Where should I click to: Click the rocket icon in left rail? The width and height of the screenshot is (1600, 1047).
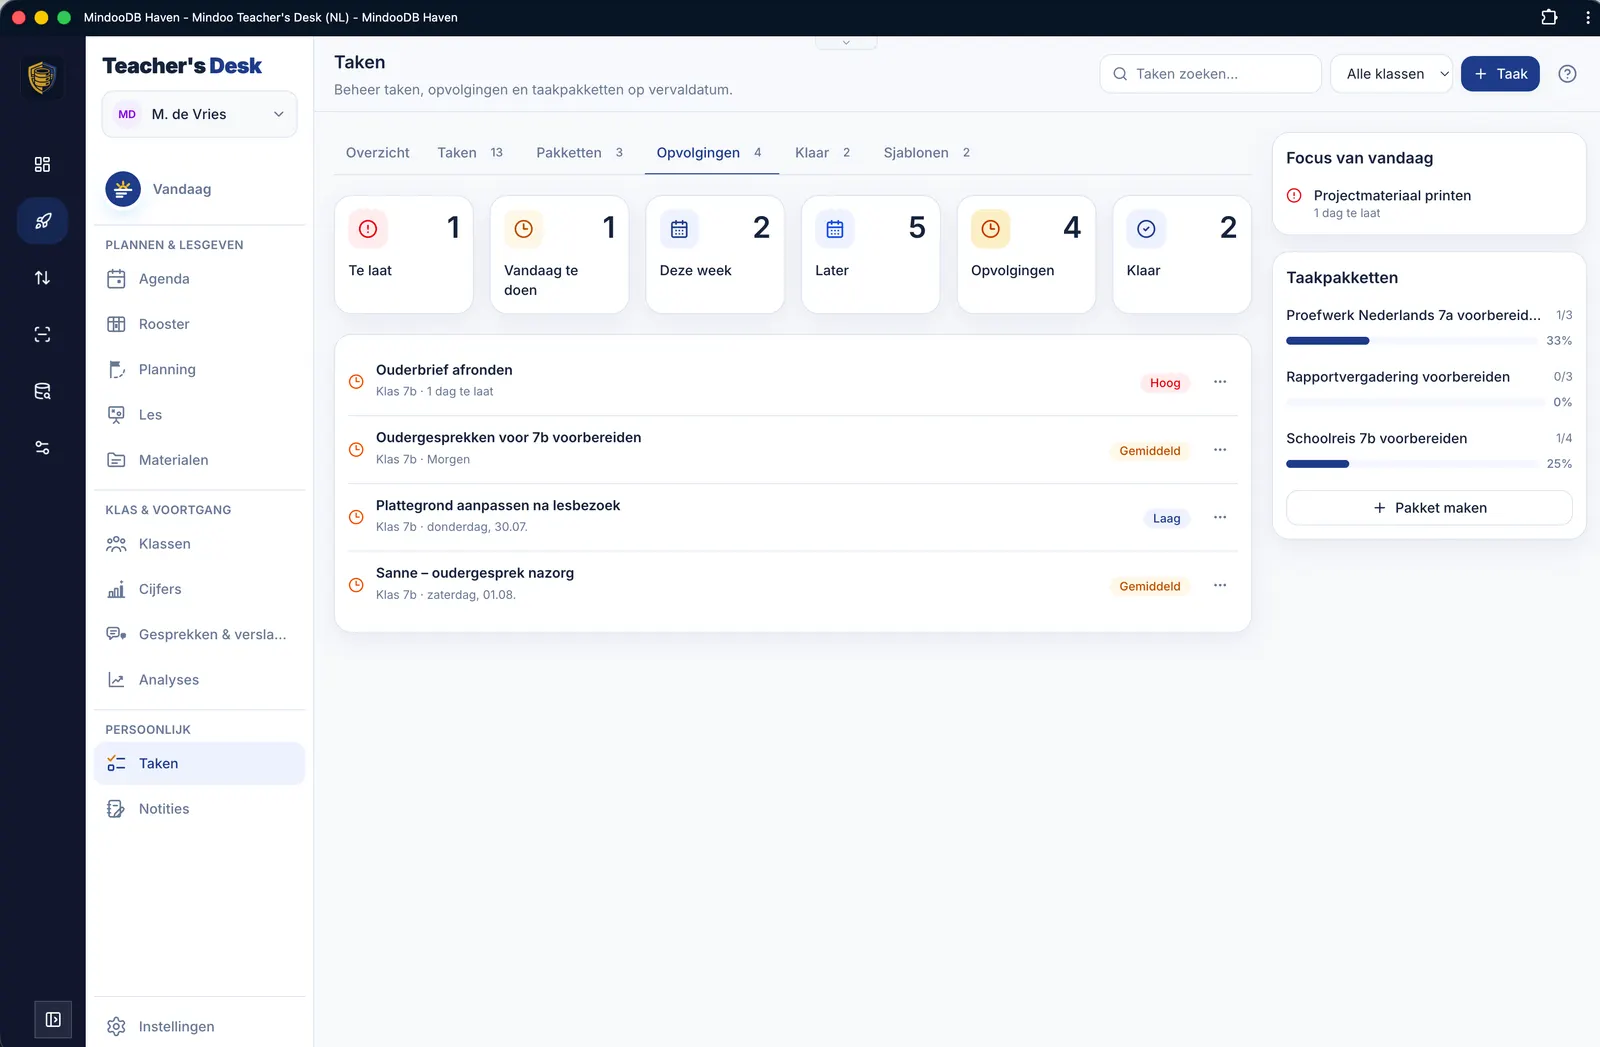(x=42, y=221)
